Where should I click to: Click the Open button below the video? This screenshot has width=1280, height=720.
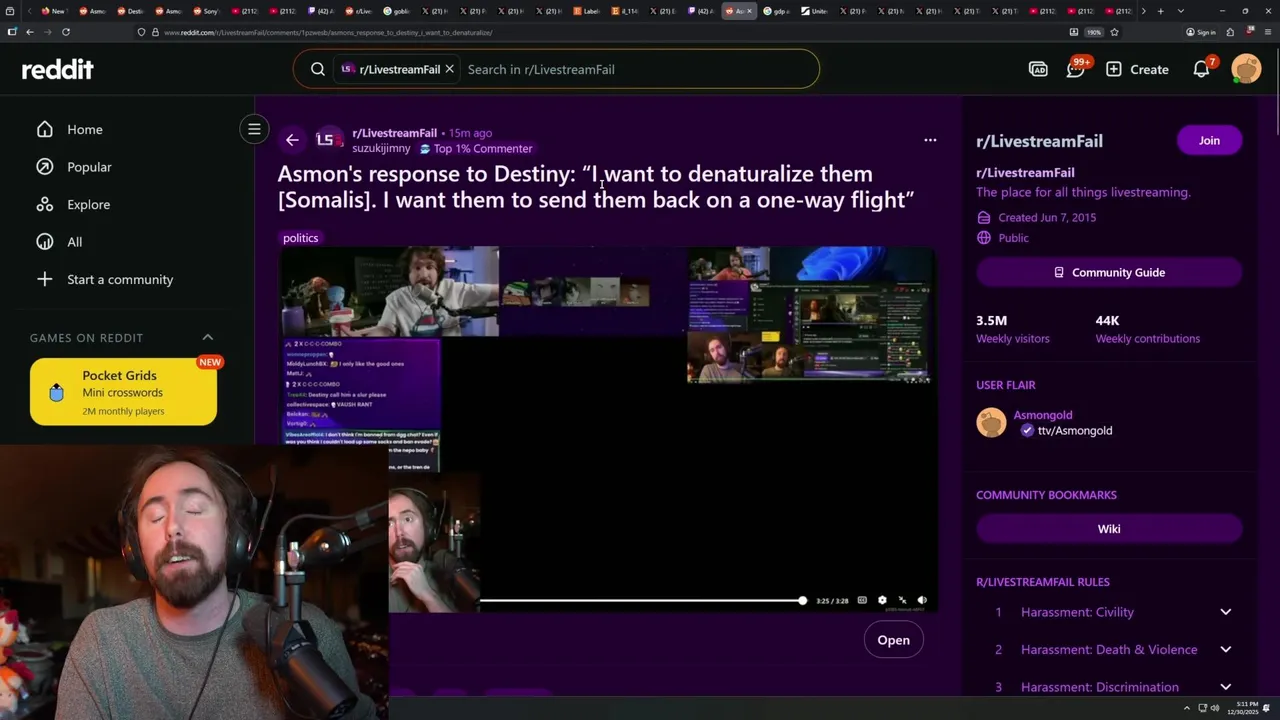(893, 640)
